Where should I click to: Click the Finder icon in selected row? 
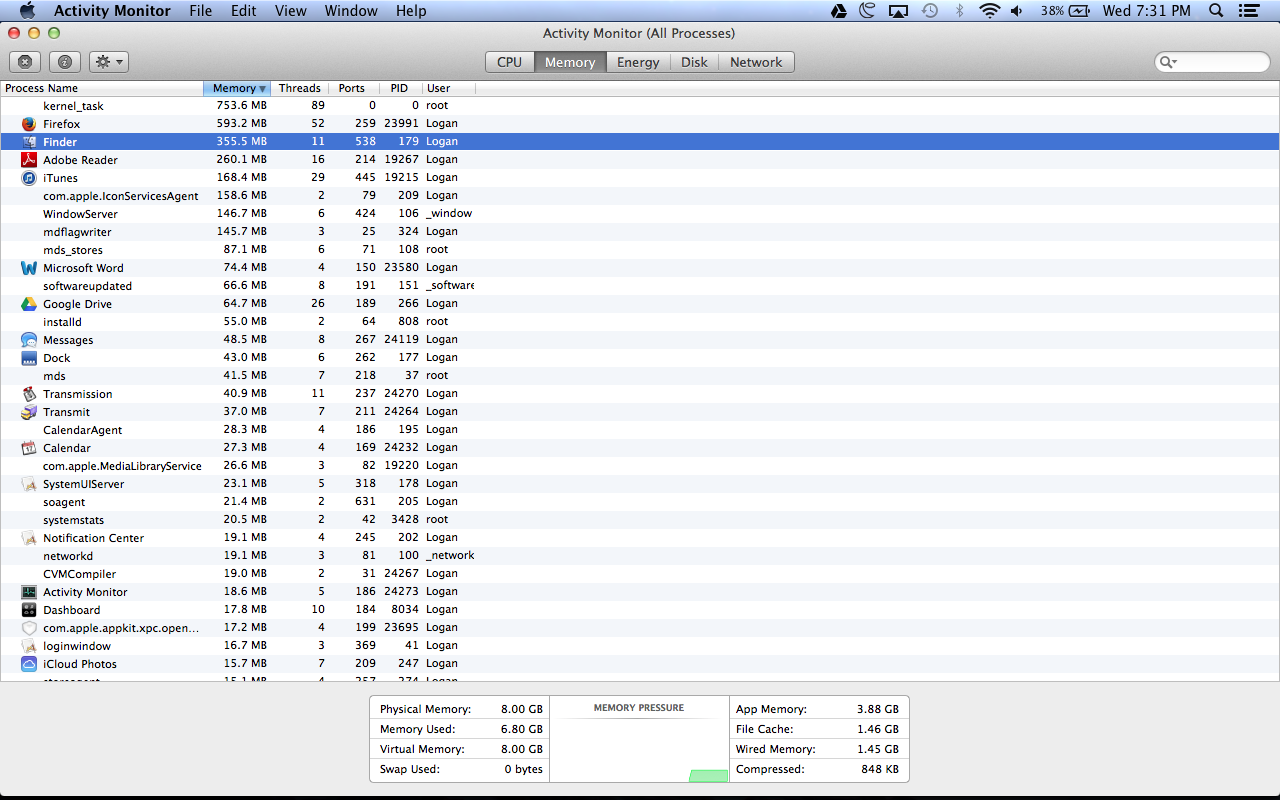tap(29, 142)
